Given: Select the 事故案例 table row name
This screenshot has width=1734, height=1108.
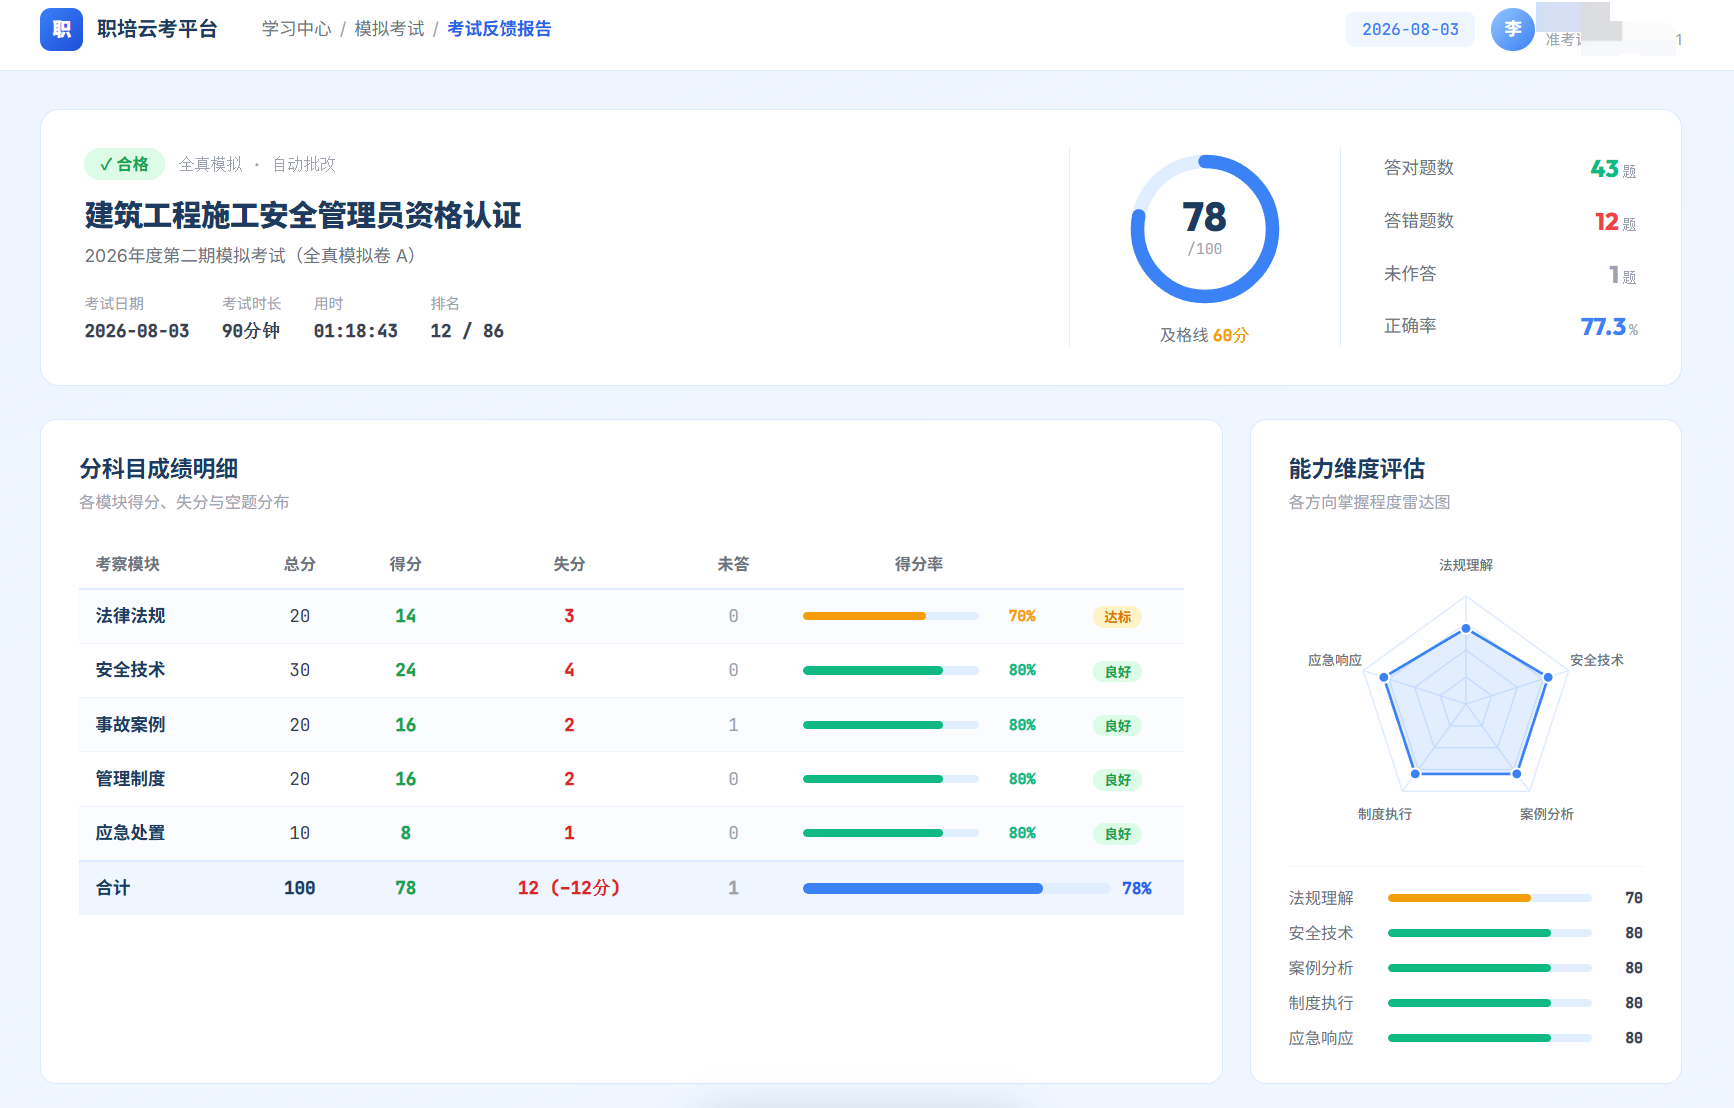Looking at the screenshot, I should (131, 725).
